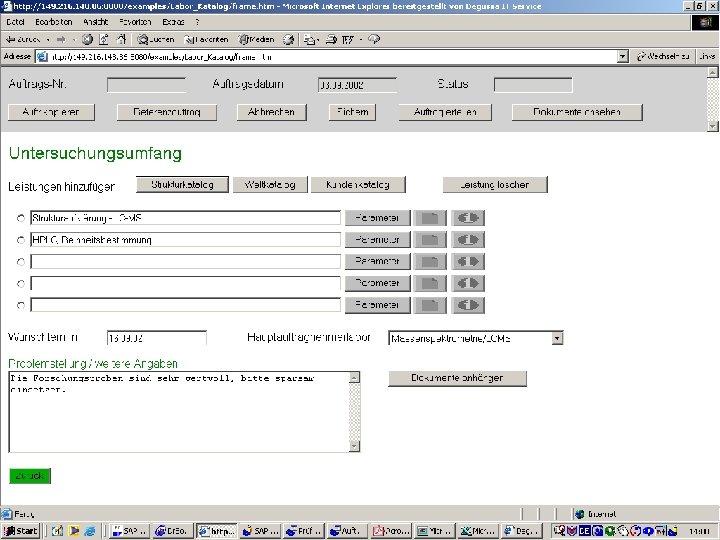The image size is (720, 540).
Task: Open the Strukturkatalog button
Action: tap(182, 185)
